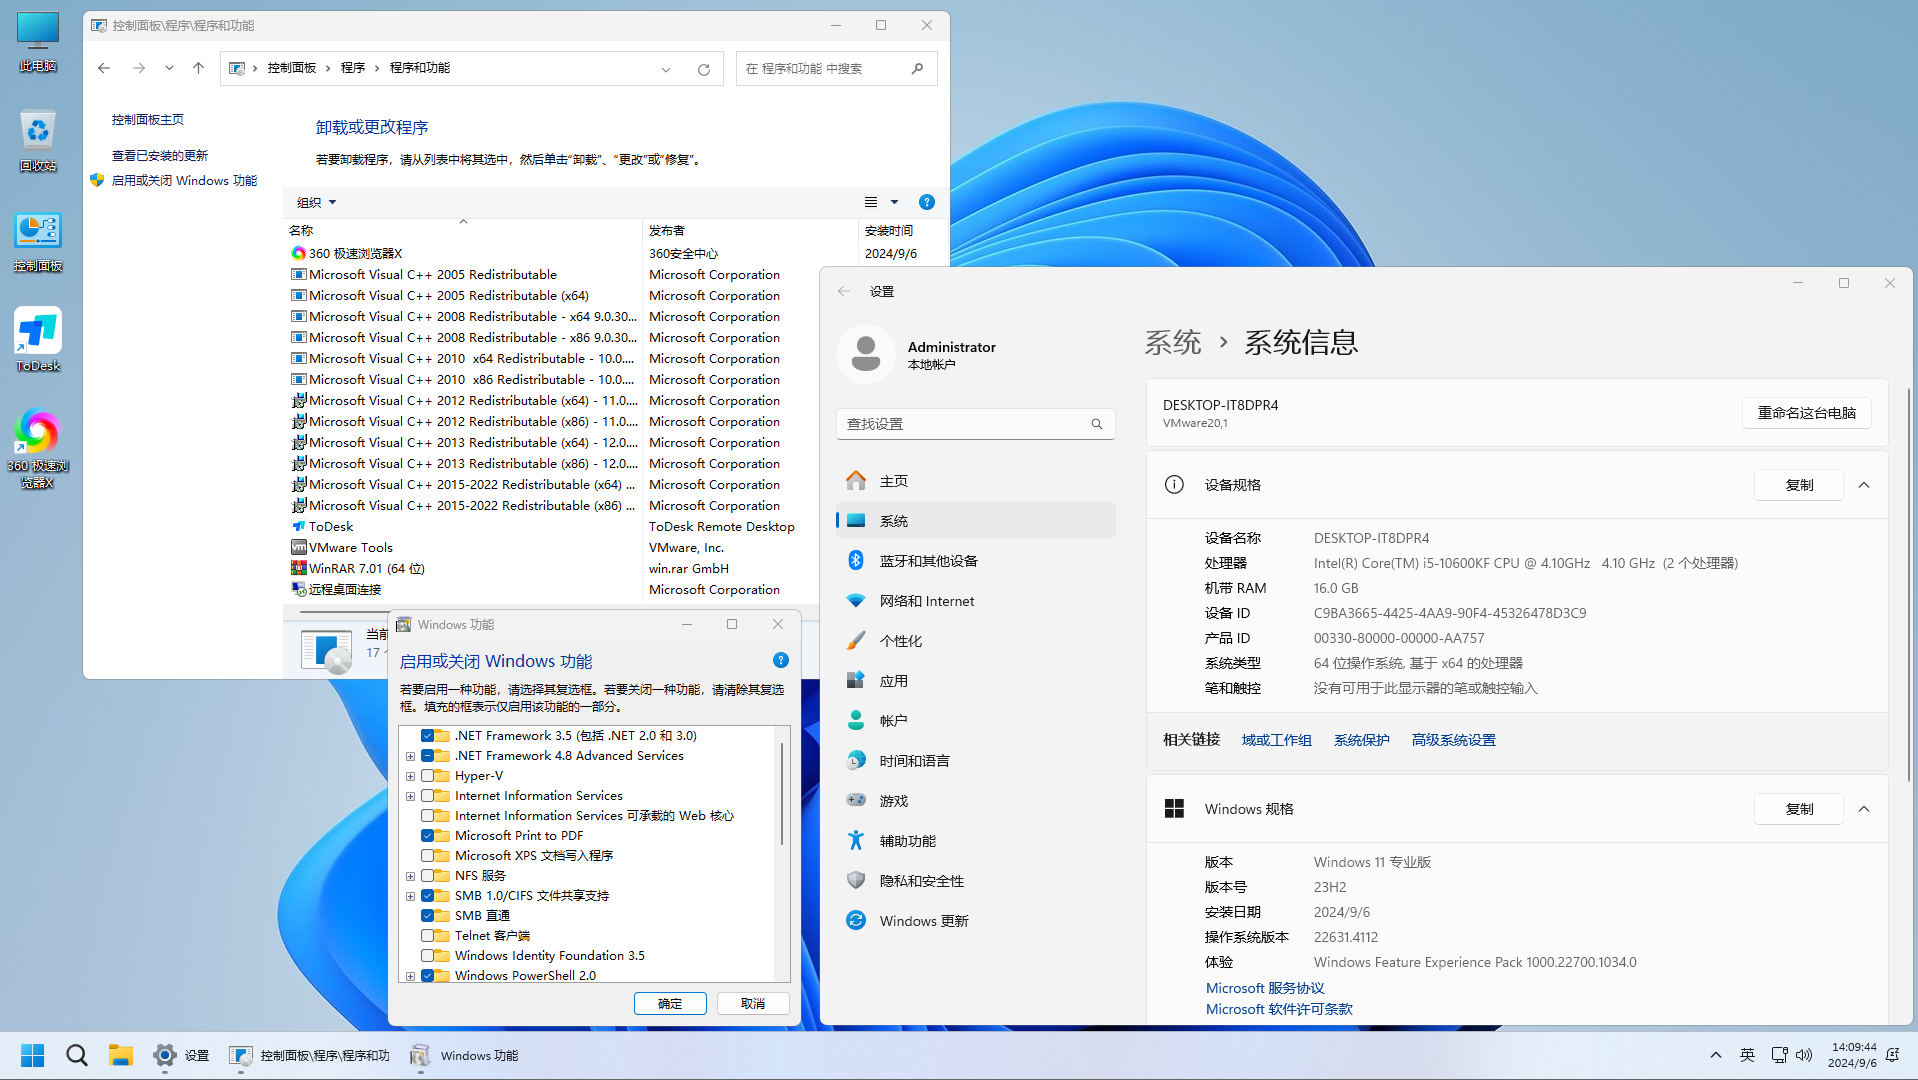This screenshot has width=1918, height=1080.
Task: Open address bar history dropdown in Control Panel
Action: point(666,69)
